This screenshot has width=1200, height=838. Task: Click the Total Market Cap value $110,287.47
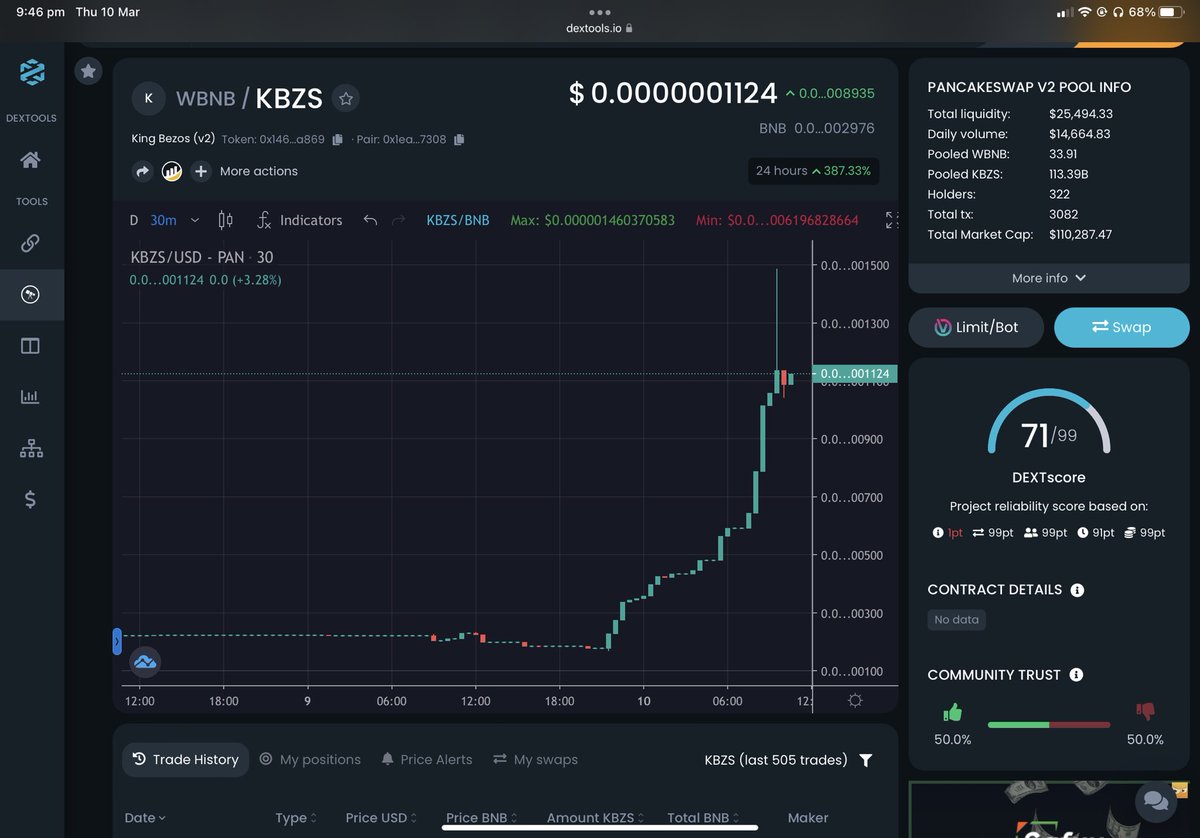(1080, 235)
